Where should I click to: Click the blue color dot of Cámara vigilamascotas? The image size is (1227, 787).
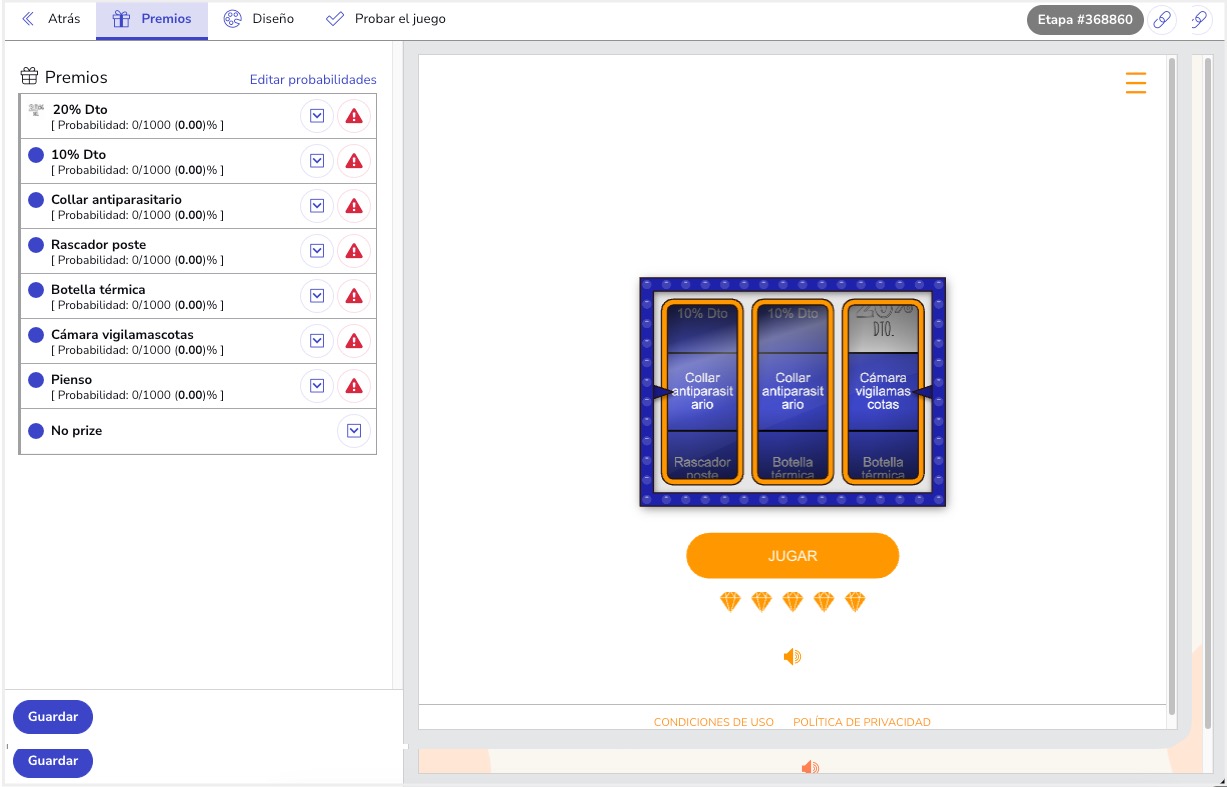click(36, 335)
